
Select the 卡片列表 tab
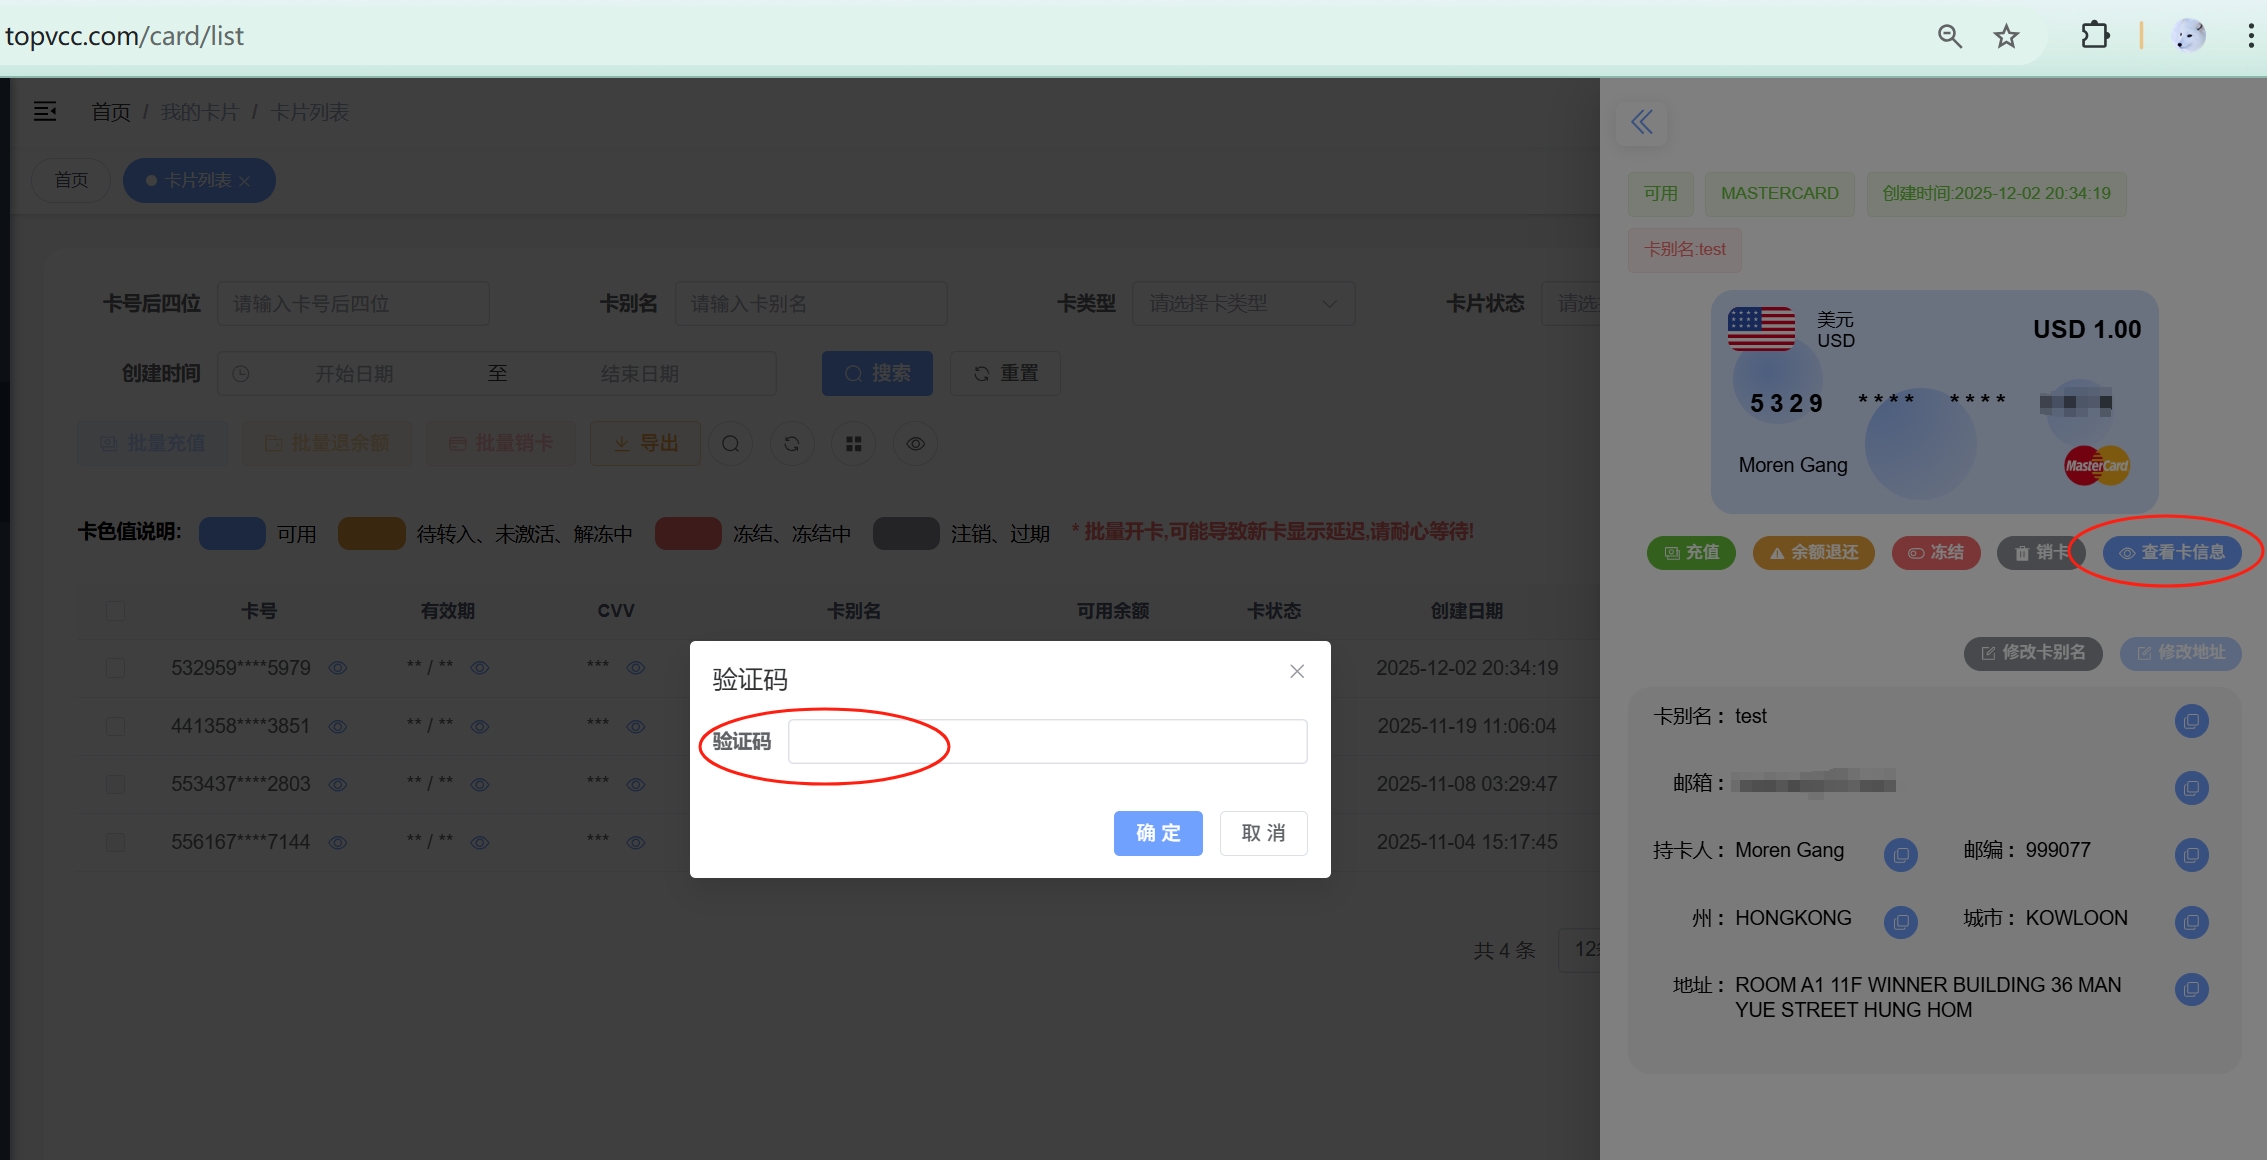tap(197, 180)
